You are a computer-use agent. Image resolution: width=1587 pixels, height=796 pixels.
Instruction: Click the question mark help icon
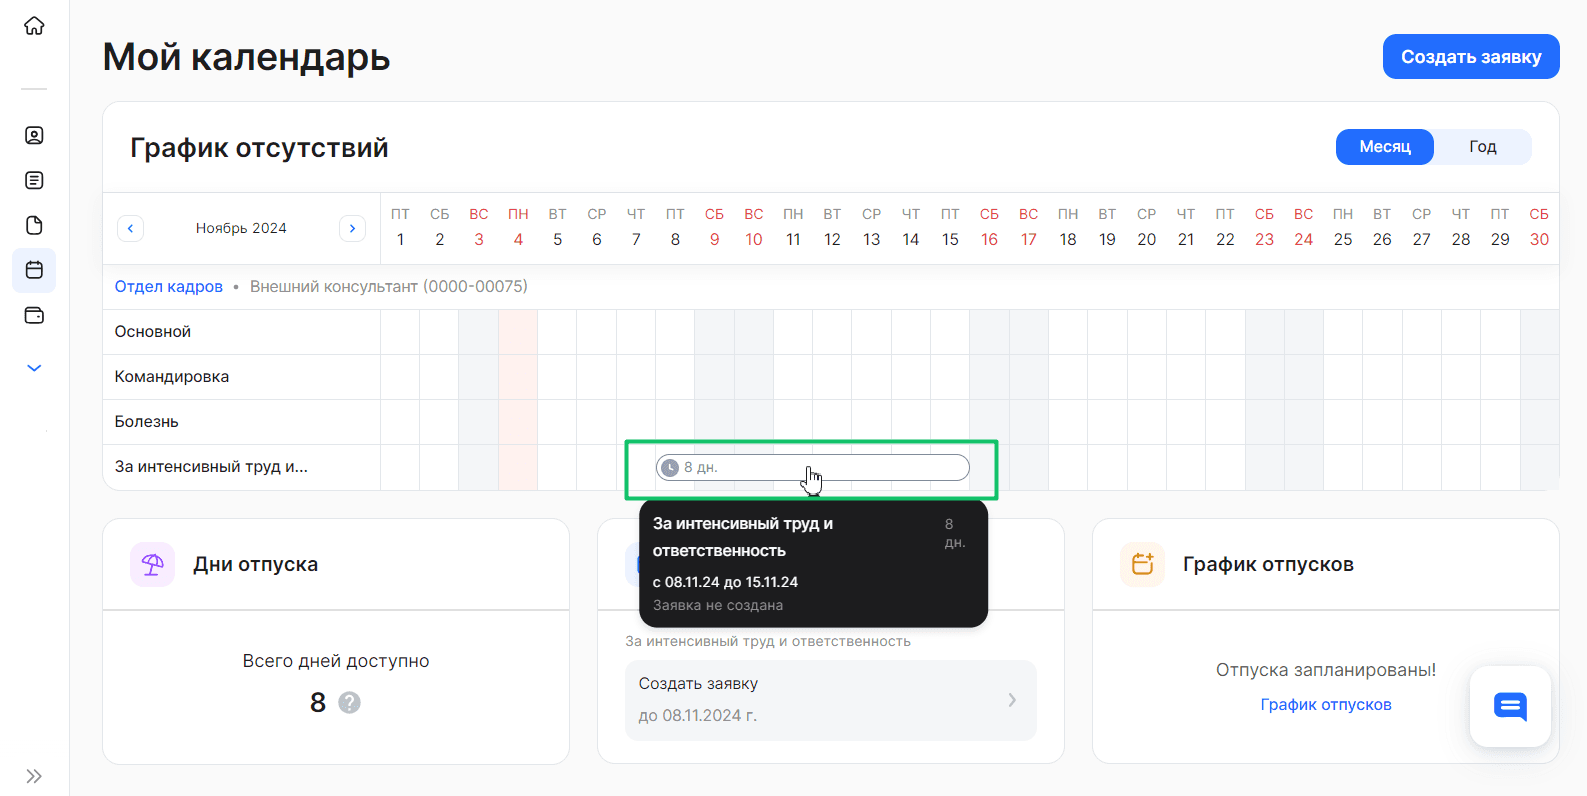tap(349, 703)
